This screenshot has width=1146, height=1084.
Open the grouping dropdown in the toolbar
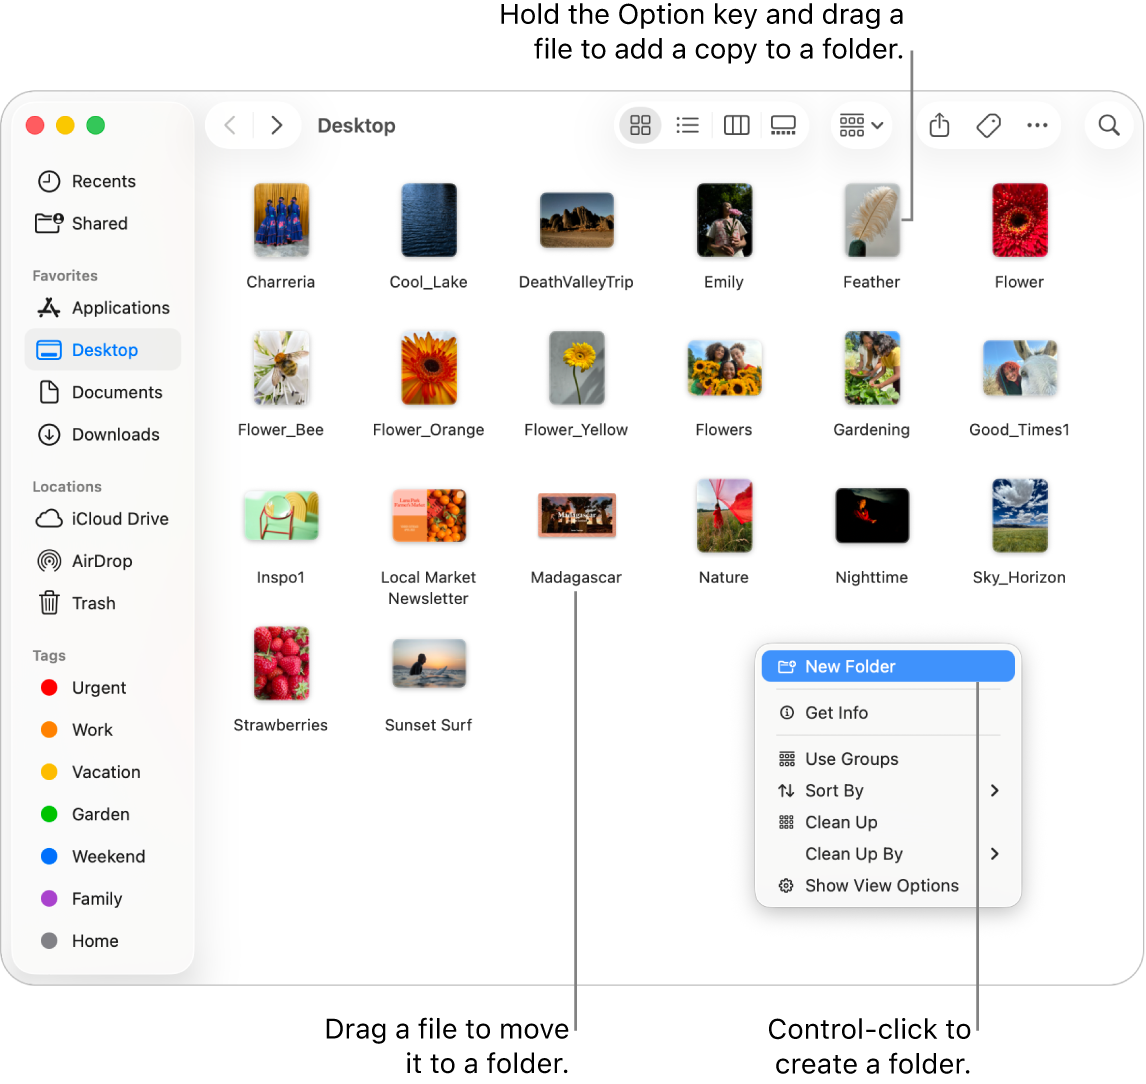(861, 125)
